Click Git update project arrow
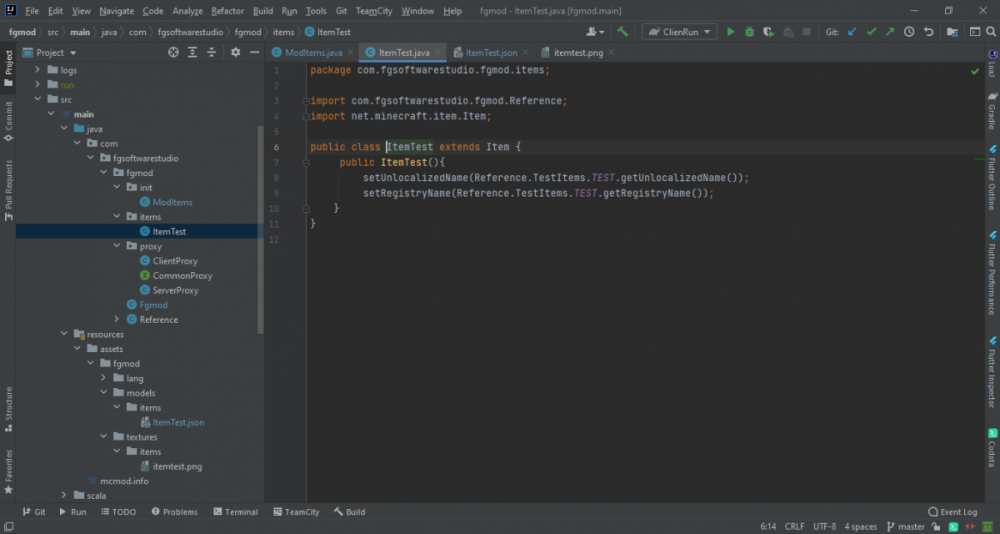 [852, 32]
